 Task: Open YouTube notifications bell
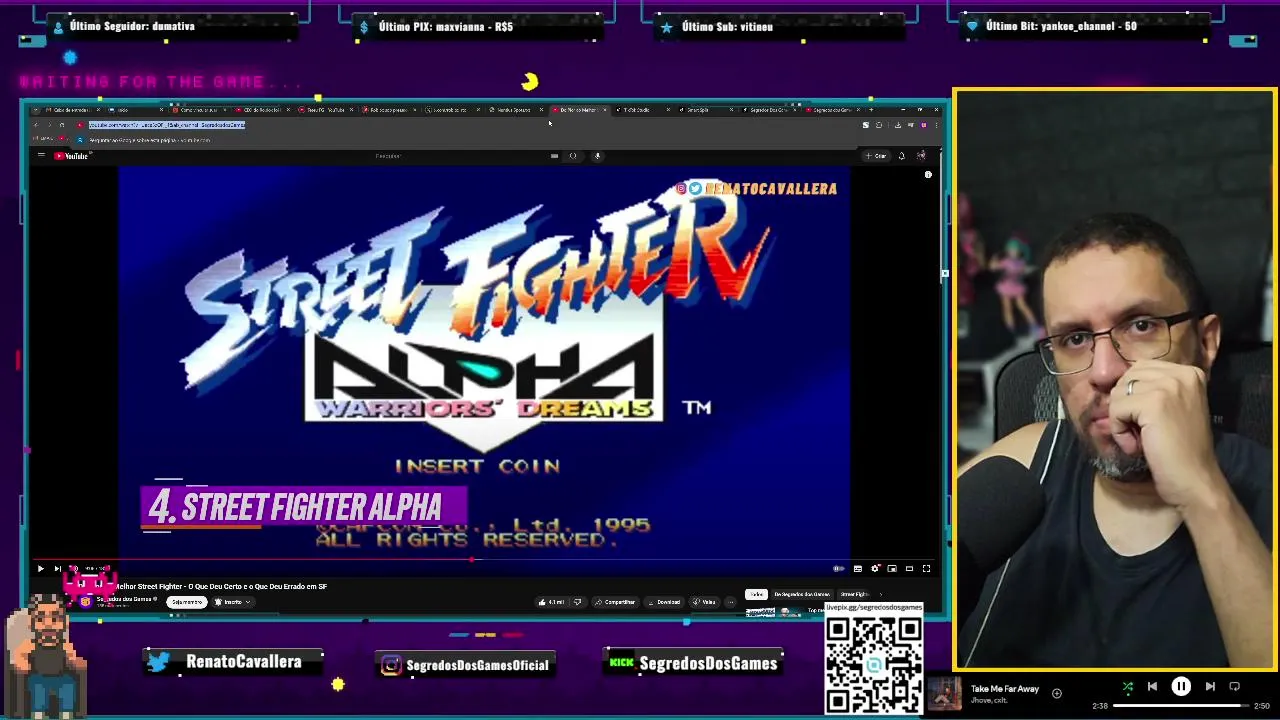click(x=902, y=156)
